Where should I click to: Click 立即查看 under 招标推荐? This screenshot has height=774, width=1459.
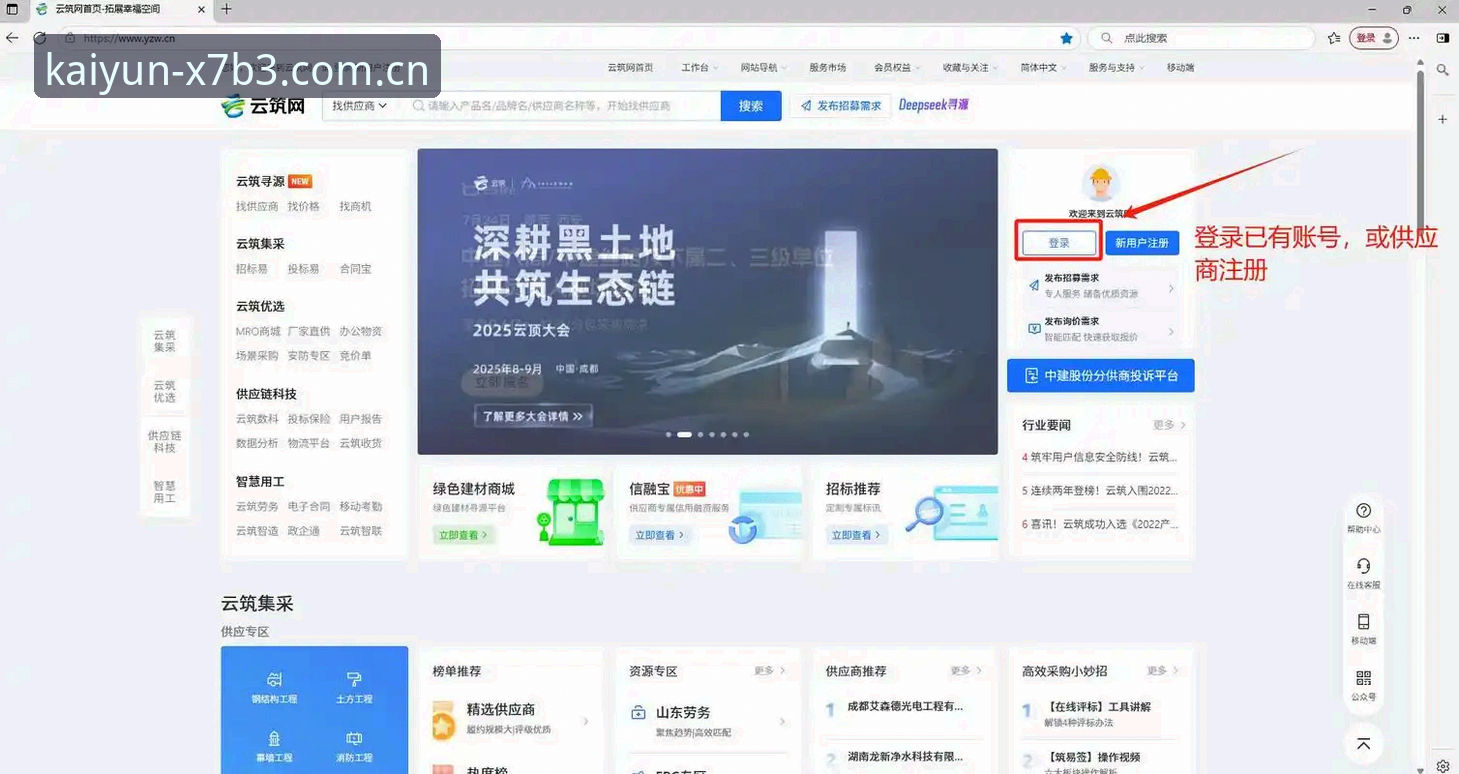pos(857,535)
